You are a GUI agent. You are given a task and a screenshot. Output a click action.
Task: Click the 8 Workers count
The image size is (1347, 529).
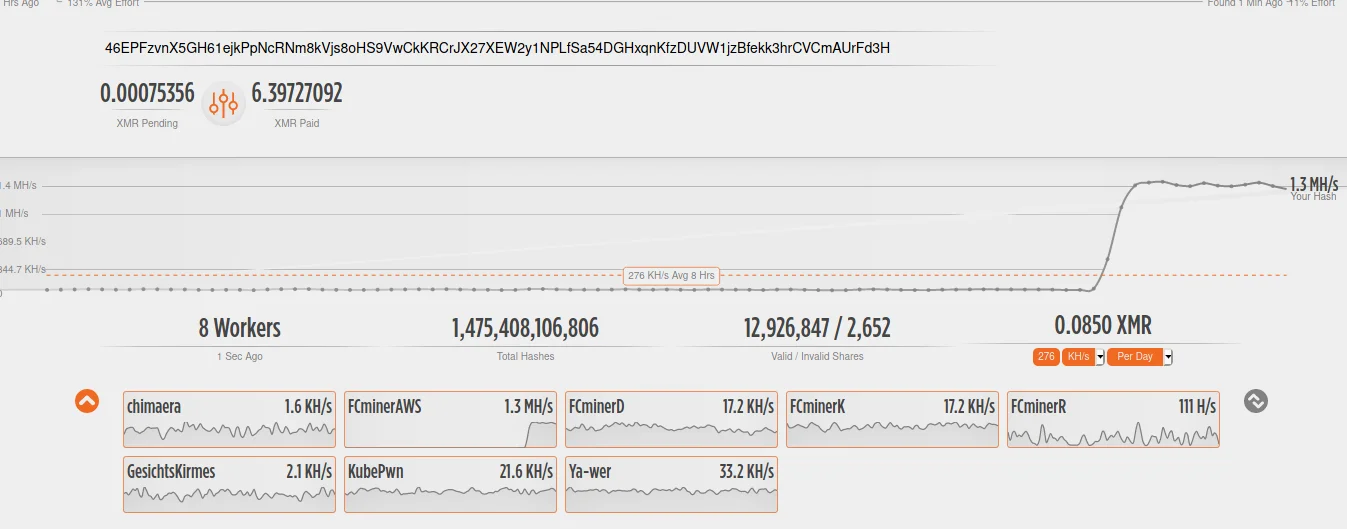[240, 328]
